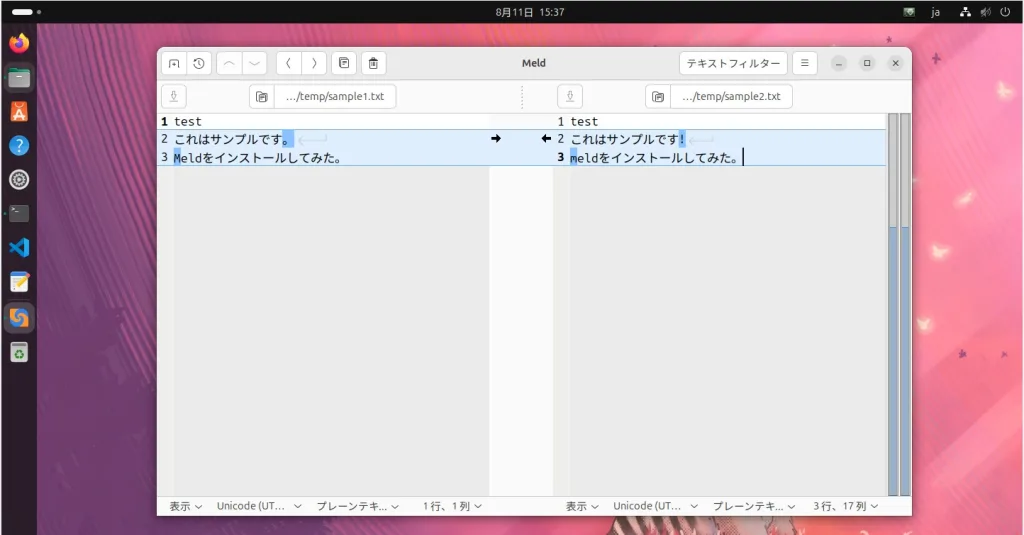This screenshot has height=535, width=1024.
Task: Click the .../temp/sample1.txt file button
Action: (335, 97)
